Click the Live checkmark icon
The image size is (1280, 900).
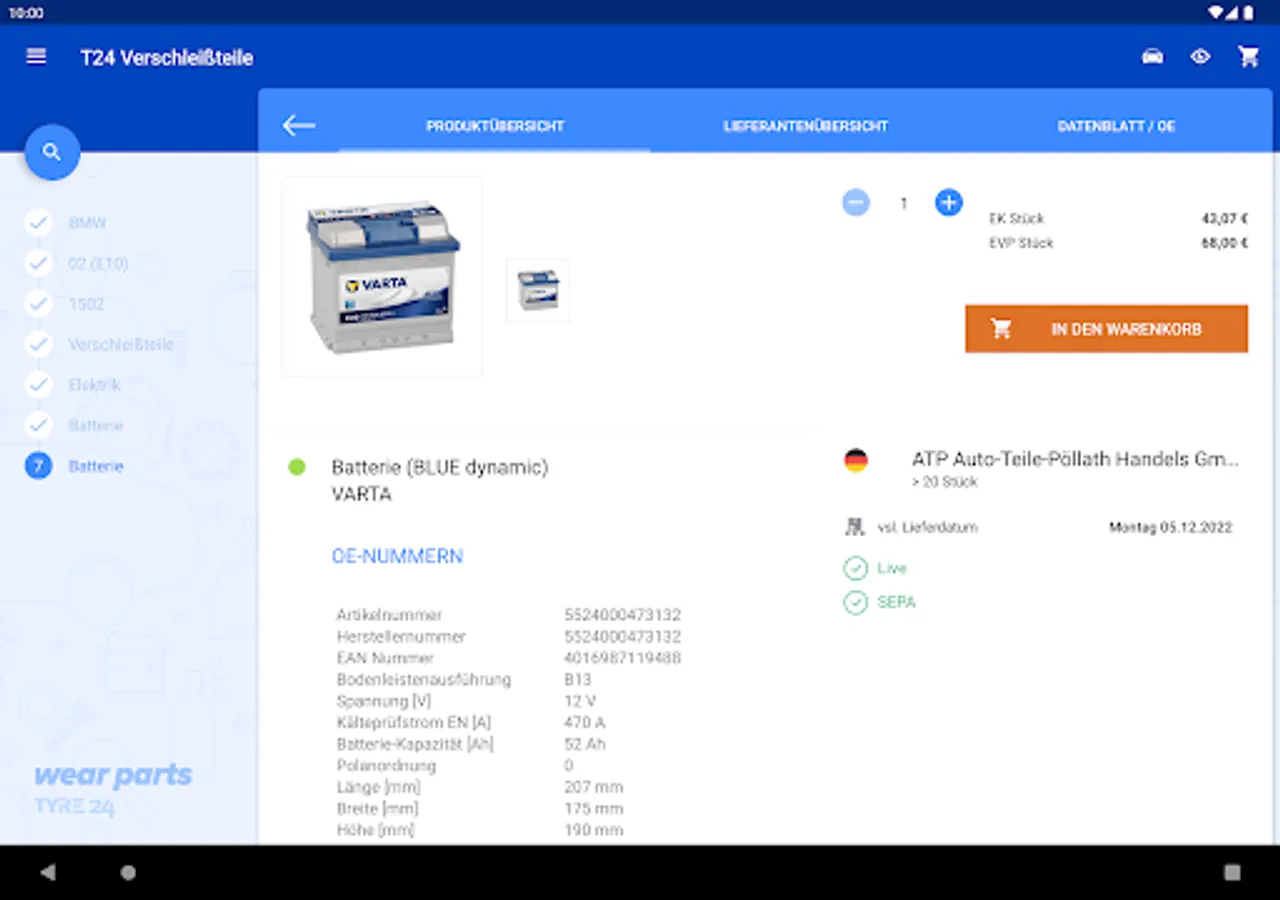pos(855,568)
